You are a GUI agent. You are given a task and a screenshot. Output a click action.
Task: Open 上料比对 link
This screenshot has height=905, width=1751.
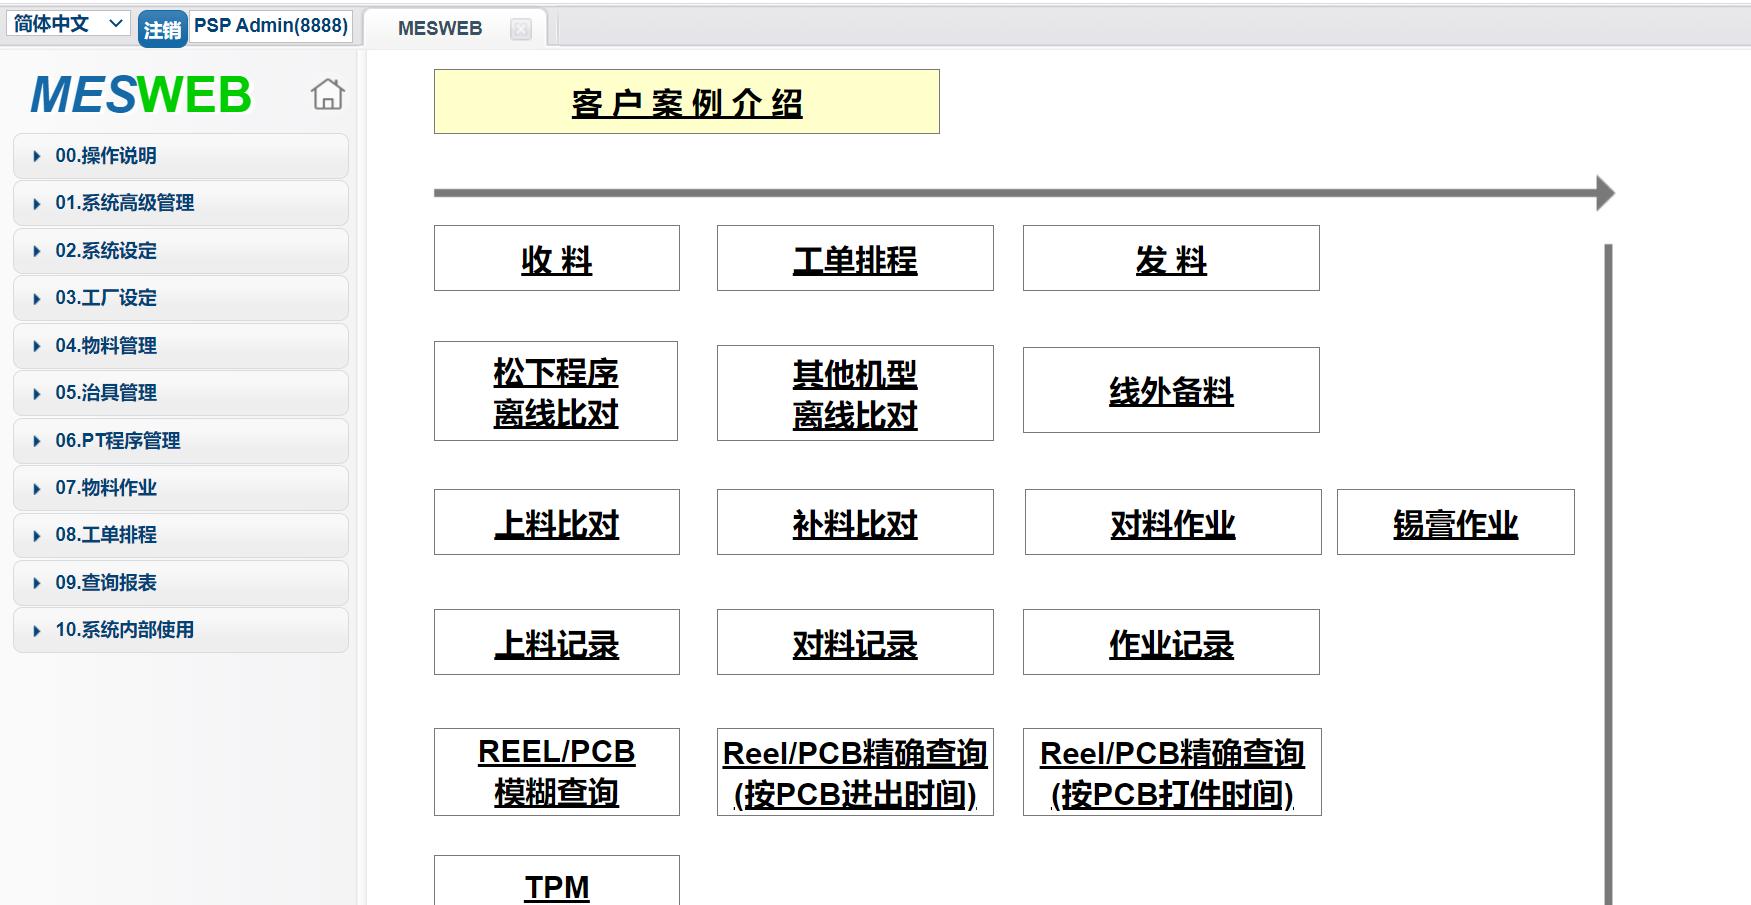(557, 523)
